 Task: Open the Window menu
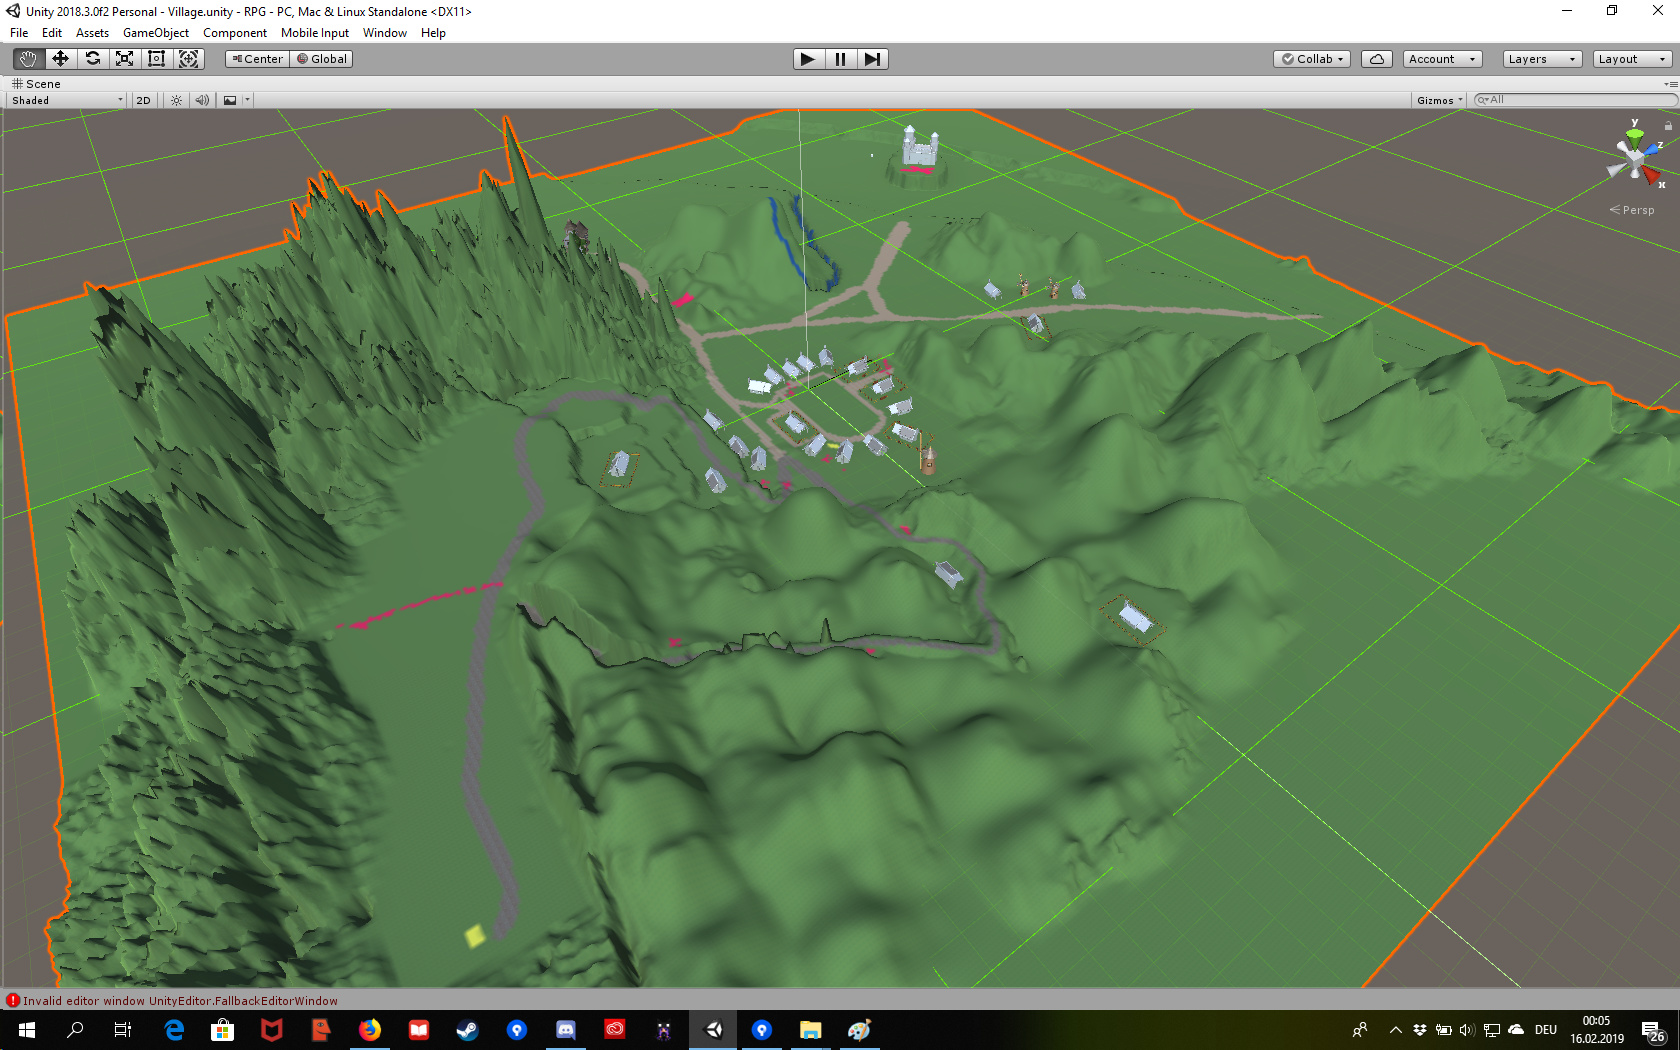(385, 33)
